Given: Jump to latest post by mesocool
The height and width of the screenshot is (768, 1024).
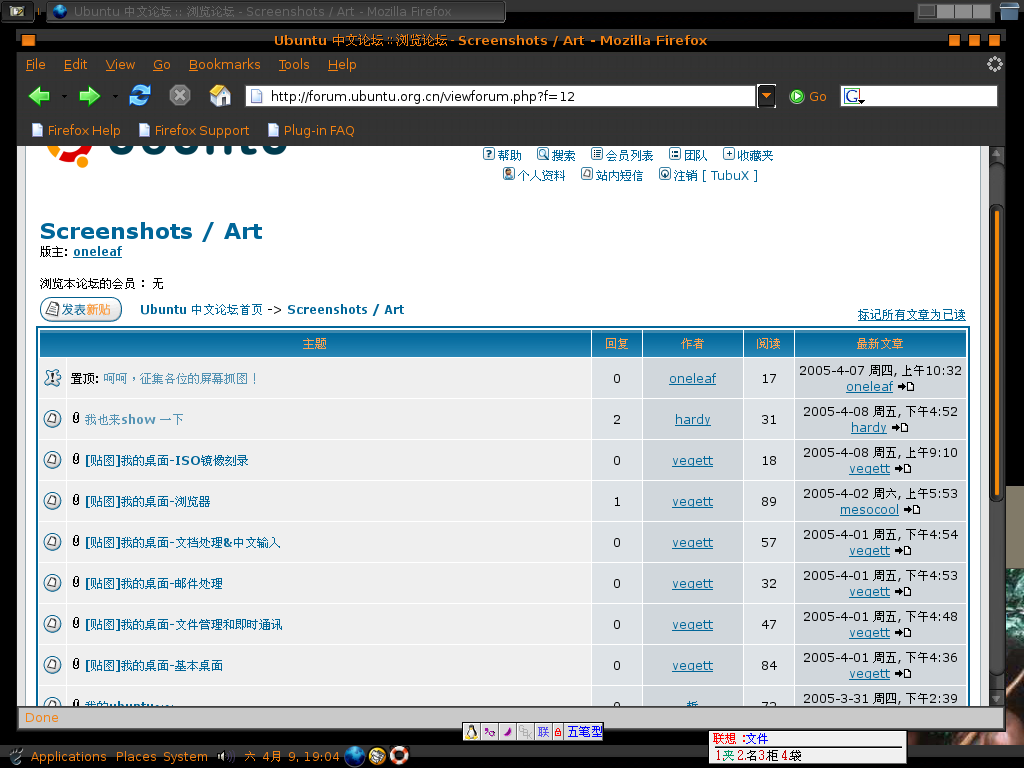Looking at the screenshot, I should tap(912, 509).
